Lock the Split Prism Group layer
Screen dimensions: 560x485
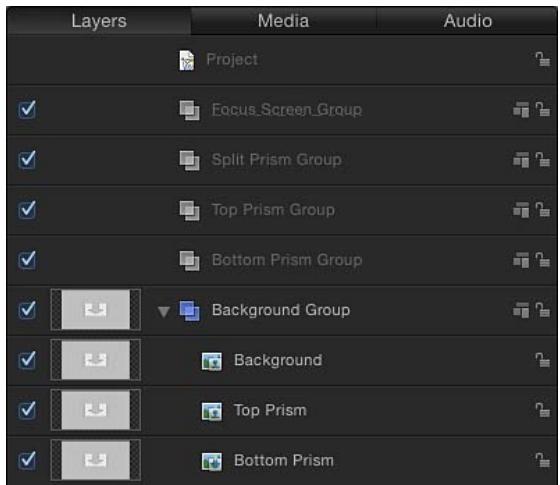(542, 159)
